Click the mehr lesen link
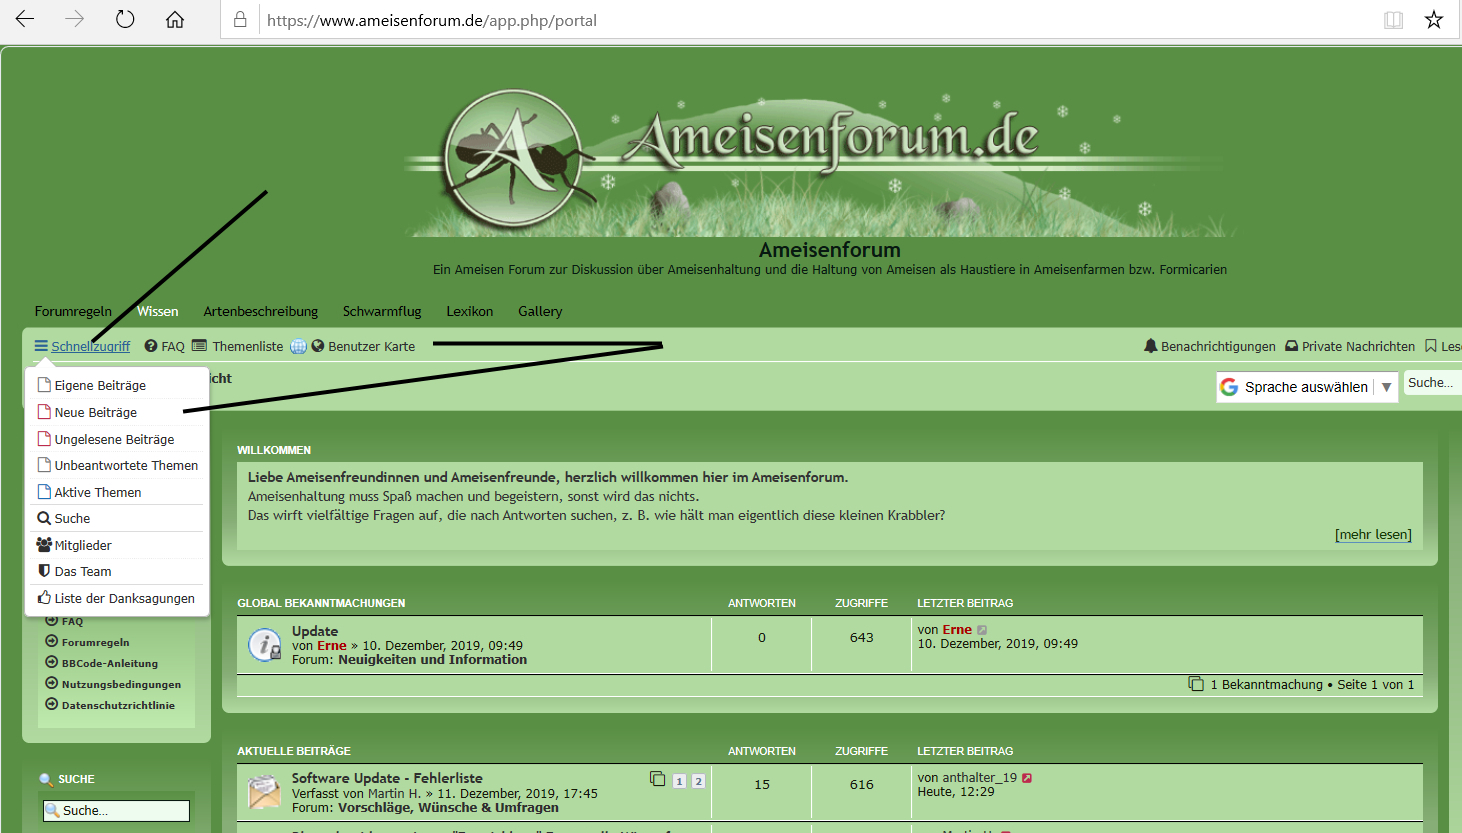Screen dimensions: 1462x833 [1373, 534]
